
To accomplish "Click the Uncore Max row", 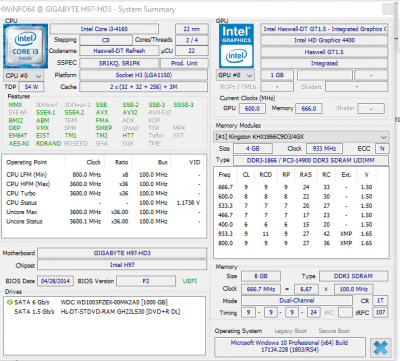I will pos(104,212).
